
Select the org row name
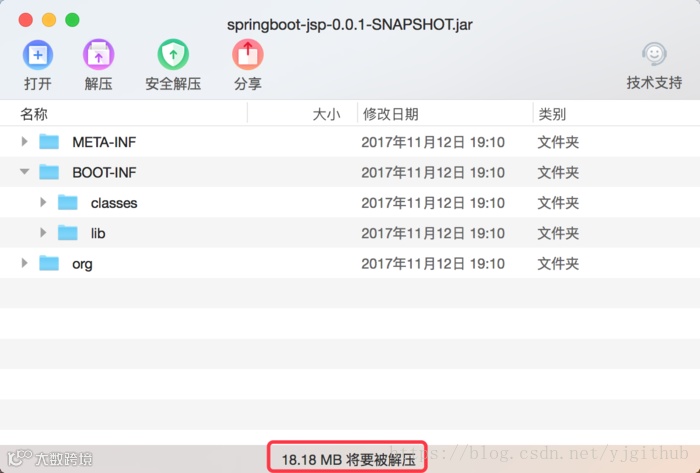[x=82, y=264]
